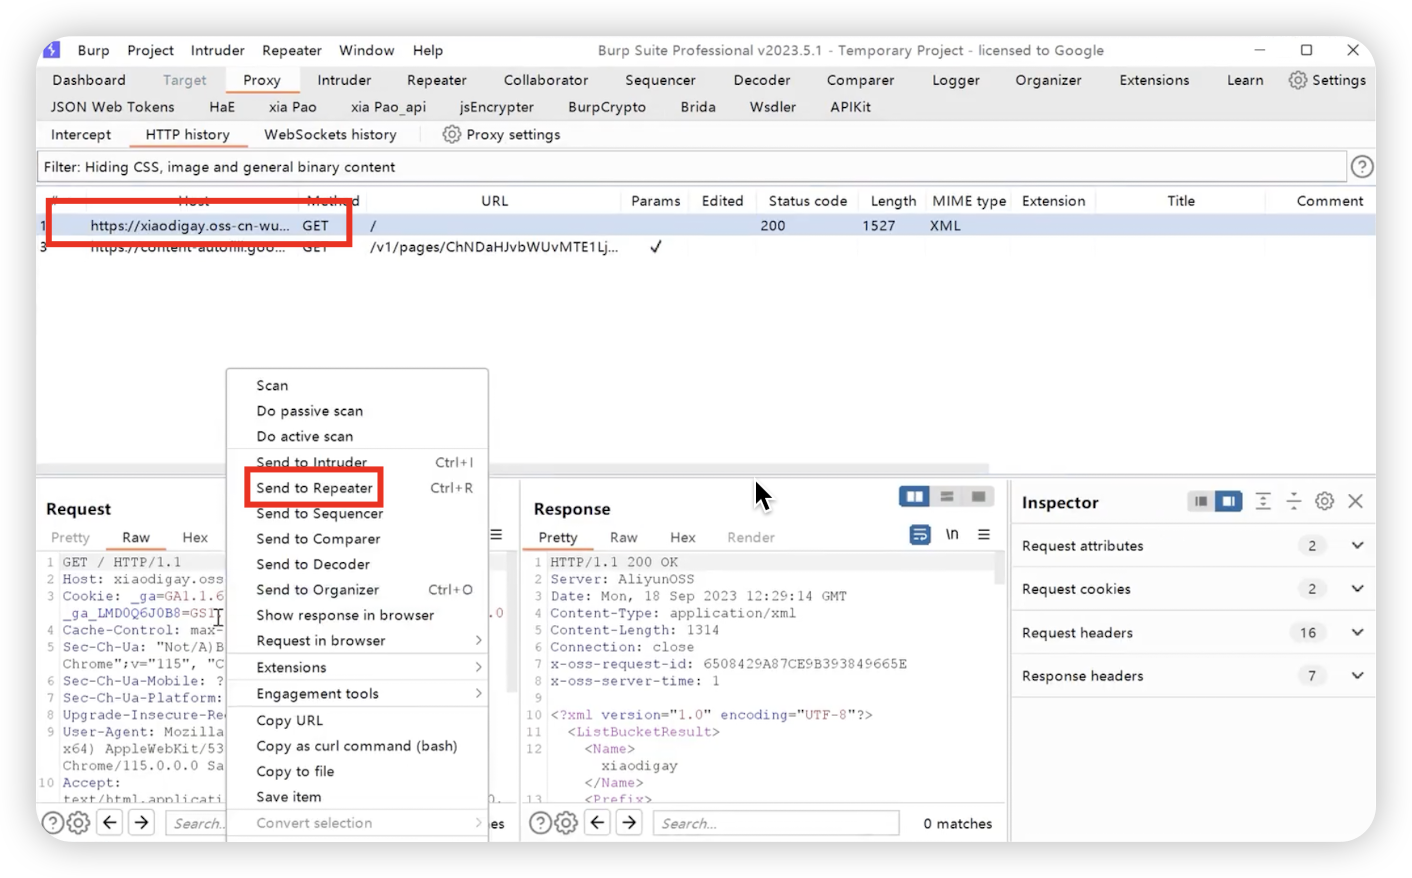Screen dimensions: 1412x878
Task: Open Proxy settings gear
Action: coord(452,134)
